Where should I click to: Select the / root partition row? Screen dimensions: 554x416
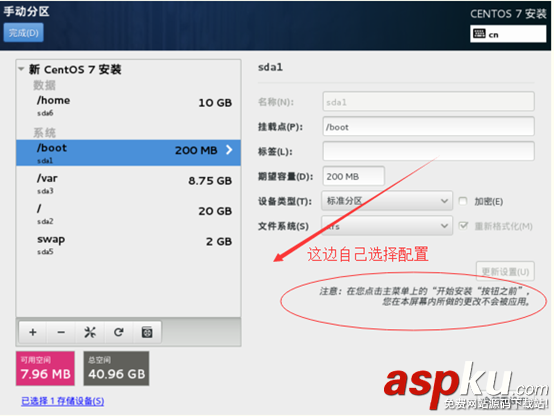pyautogui.click(x=128, y=214)
